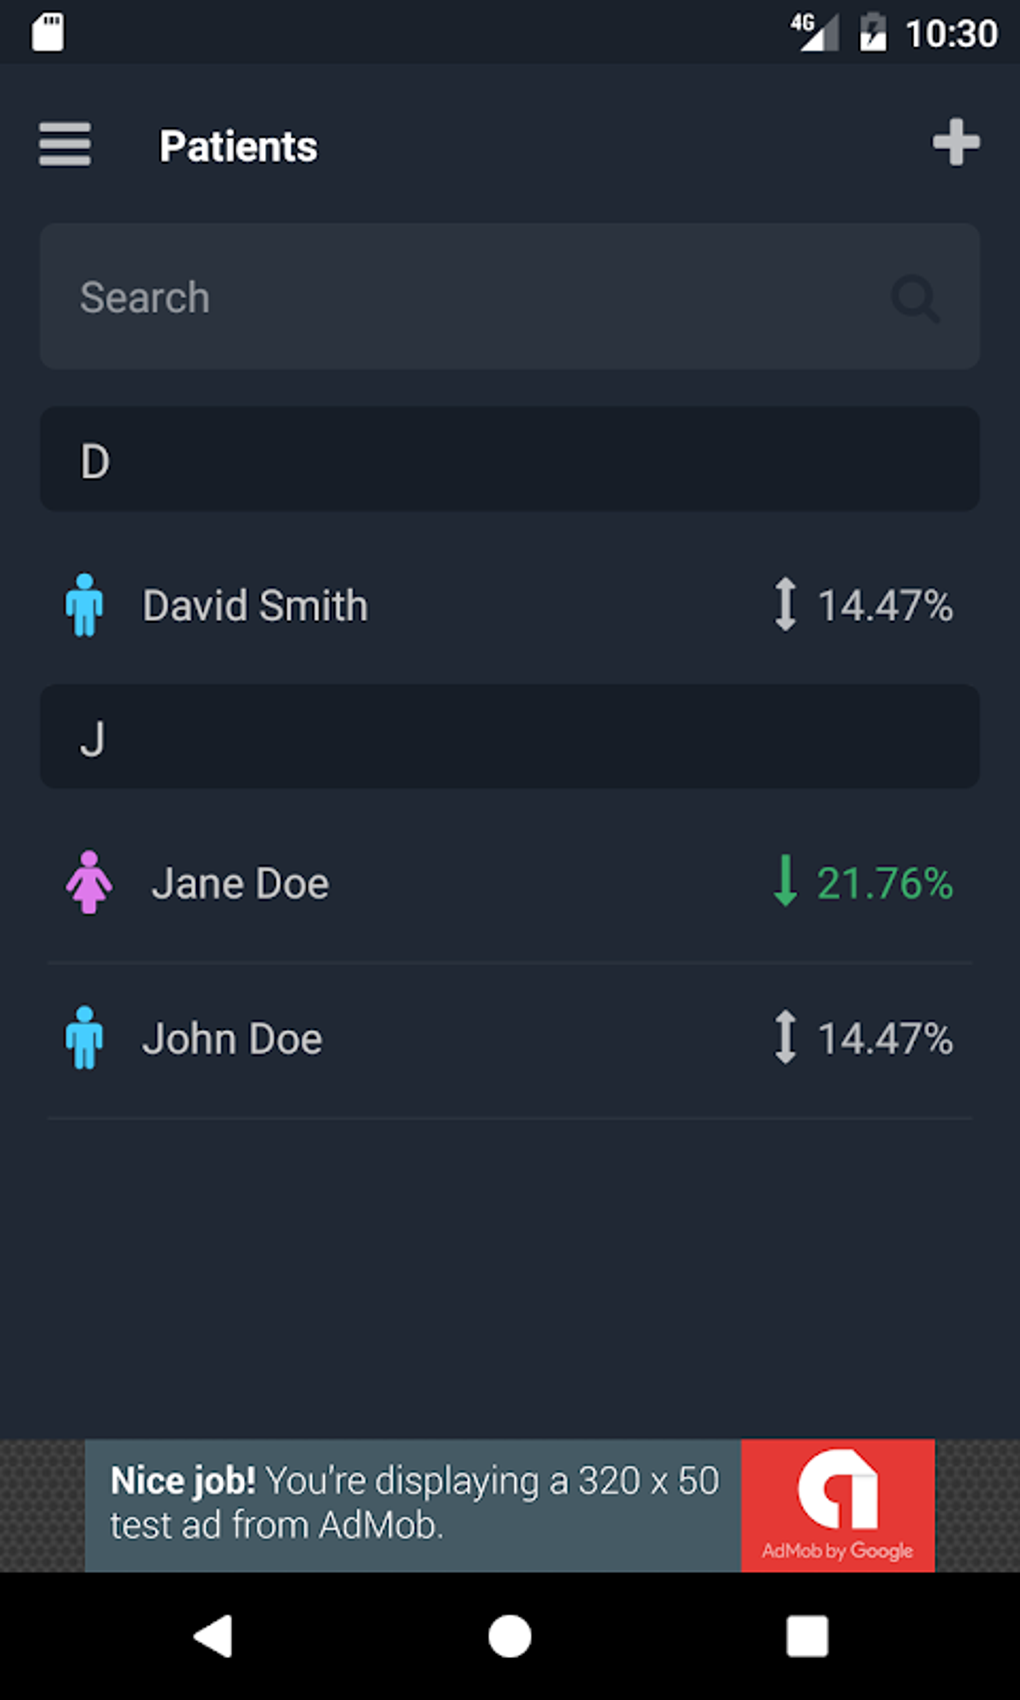Select the D section header
This screenshot has height=1700, width=1020.
(510, 460)
